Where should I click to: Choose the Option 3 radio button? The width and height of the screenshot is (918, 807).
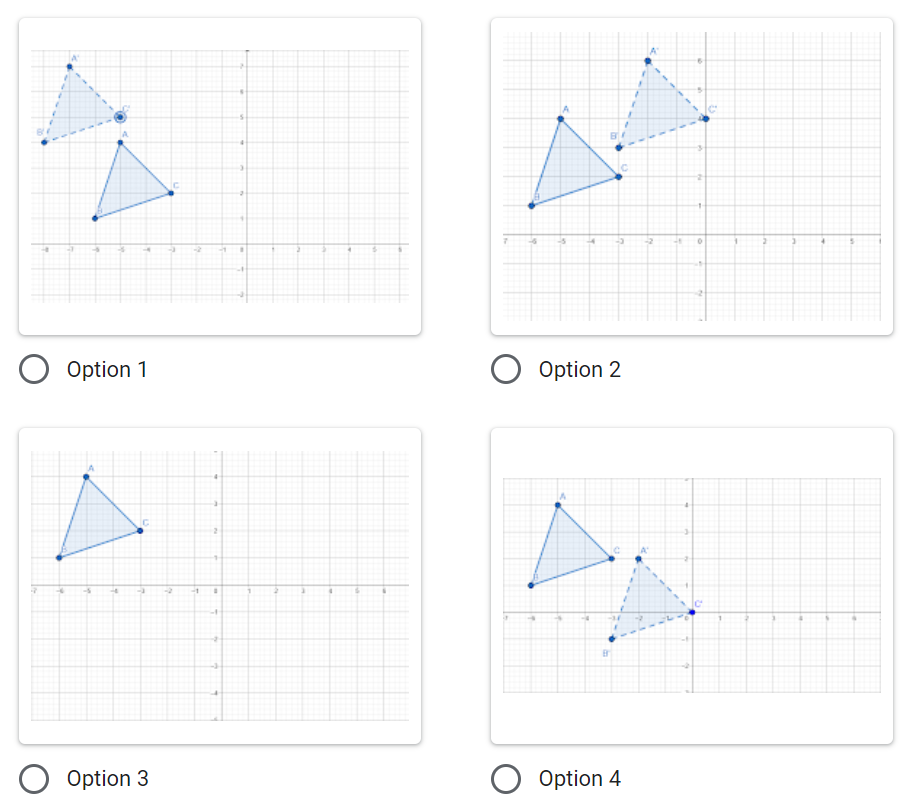pyautogui.click(x=34, y=778)
